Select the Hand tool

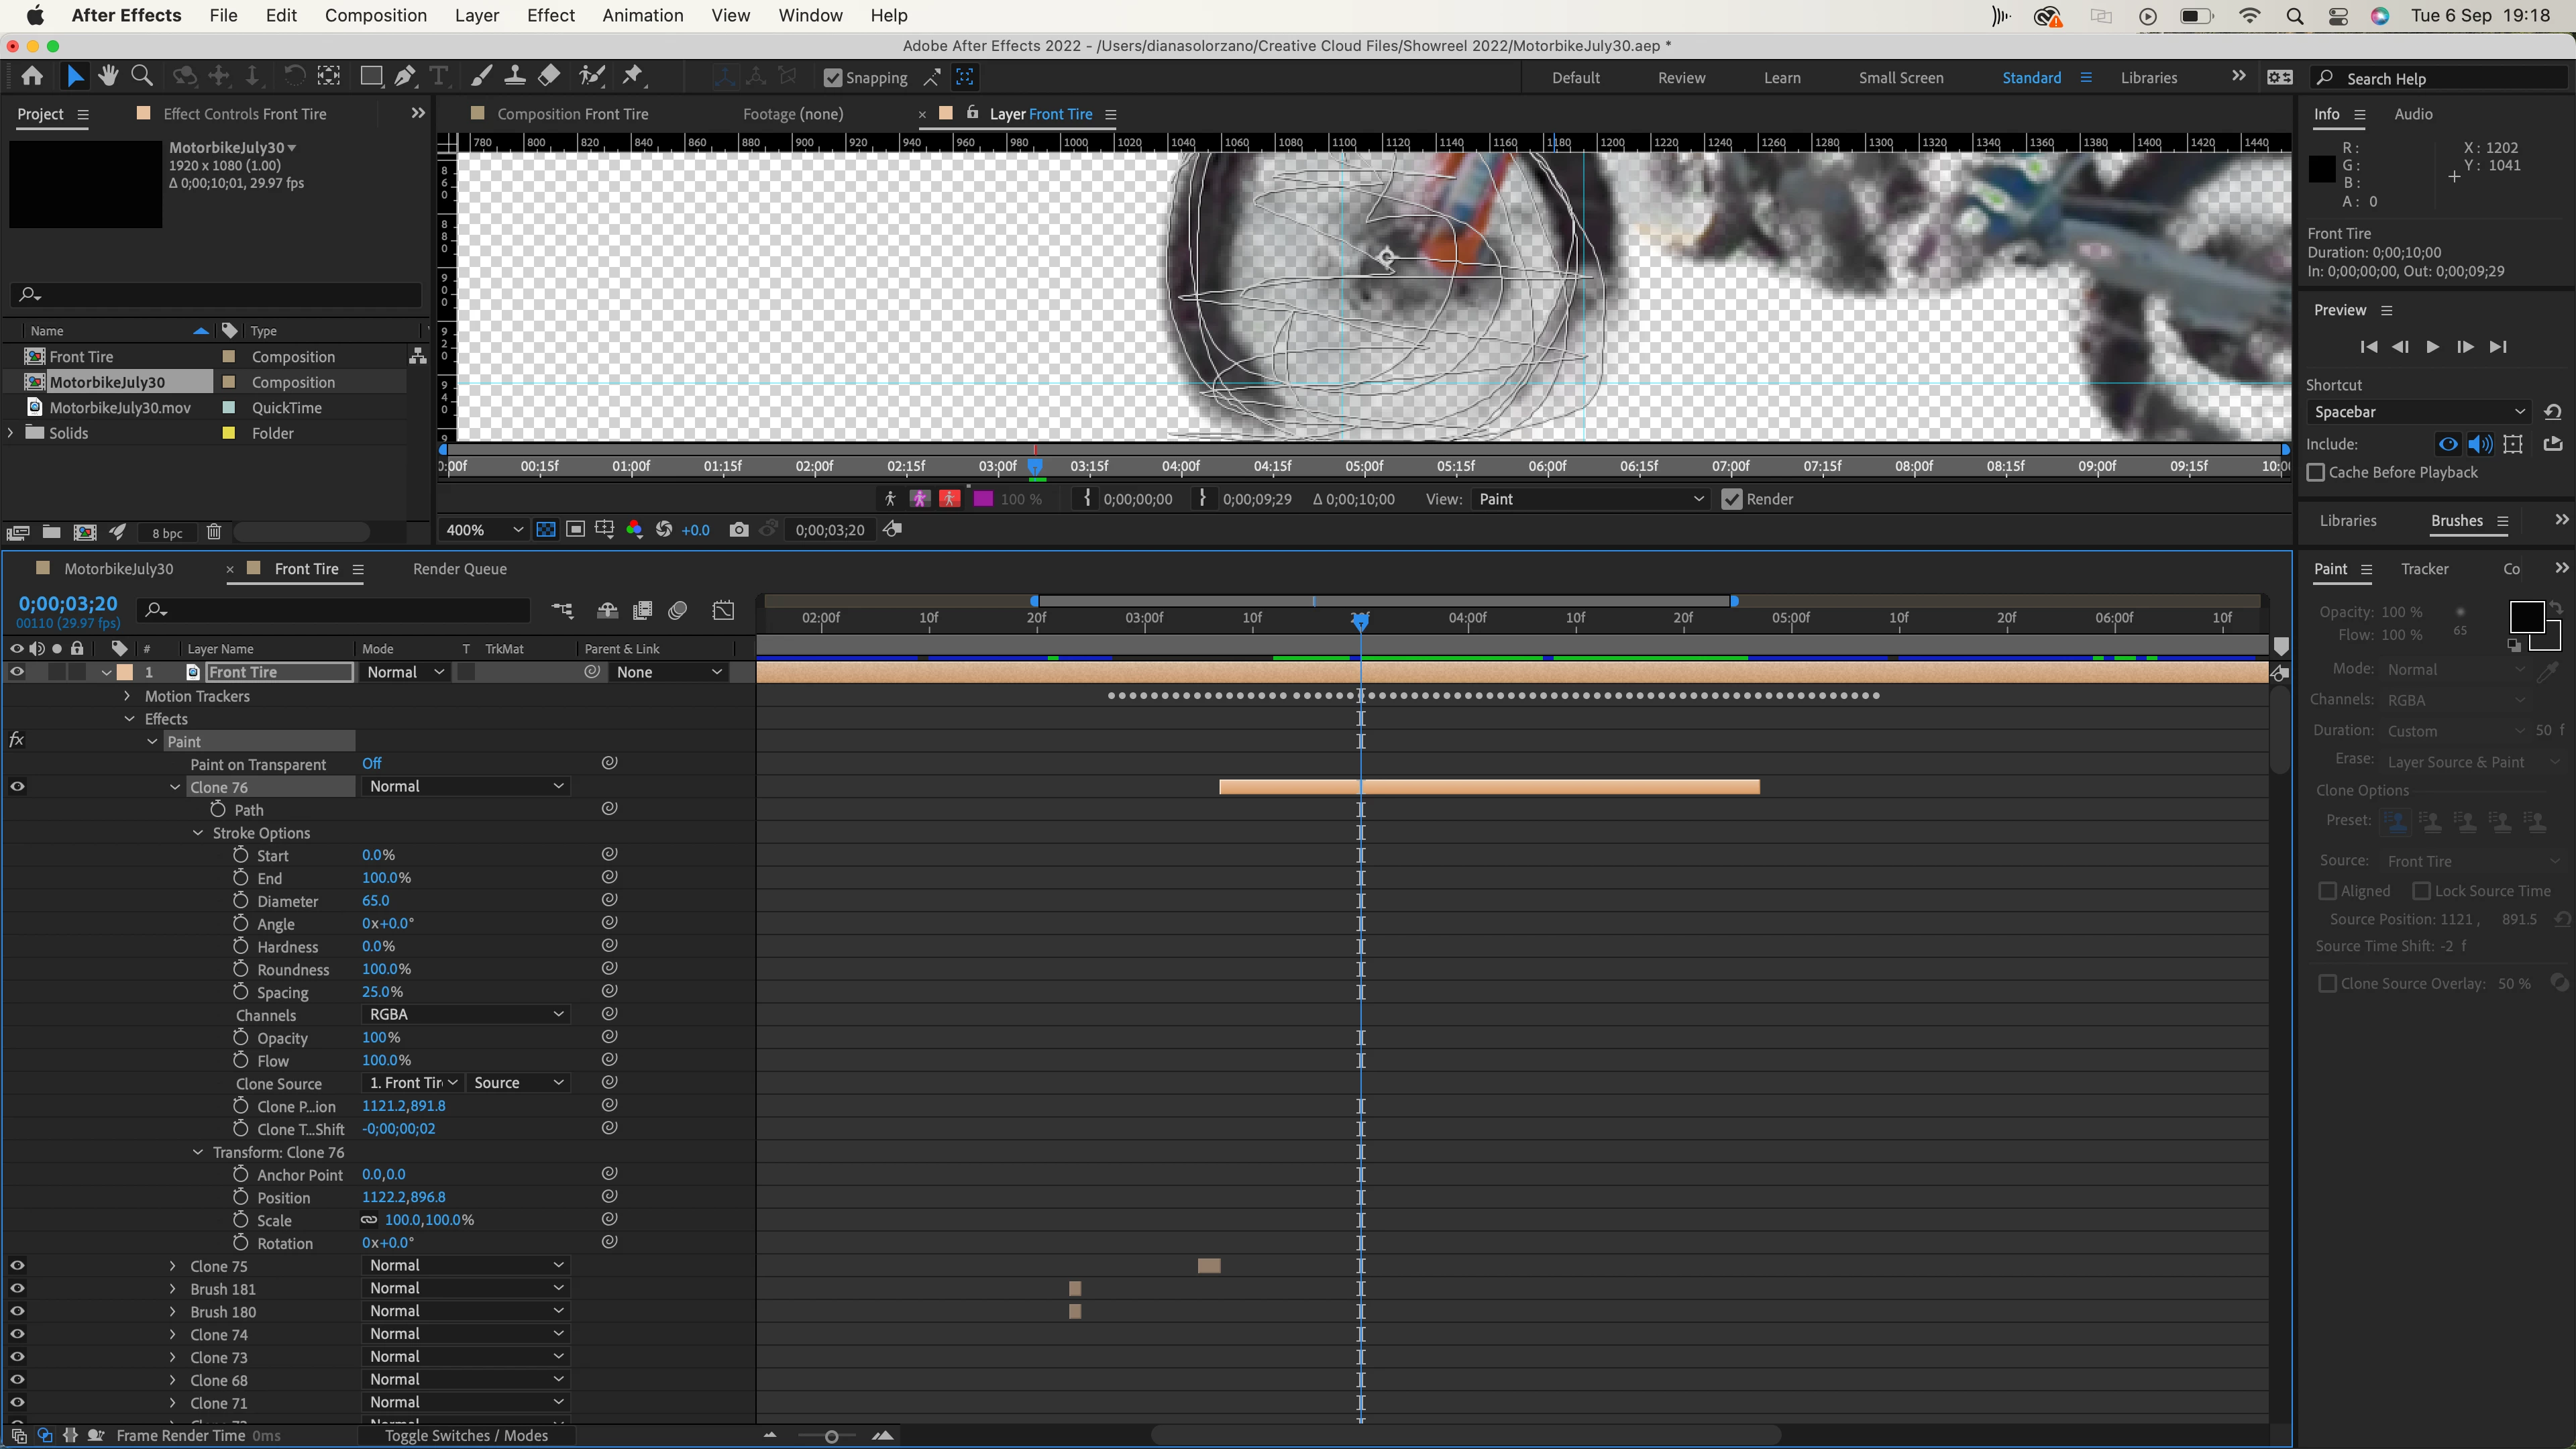108,76
